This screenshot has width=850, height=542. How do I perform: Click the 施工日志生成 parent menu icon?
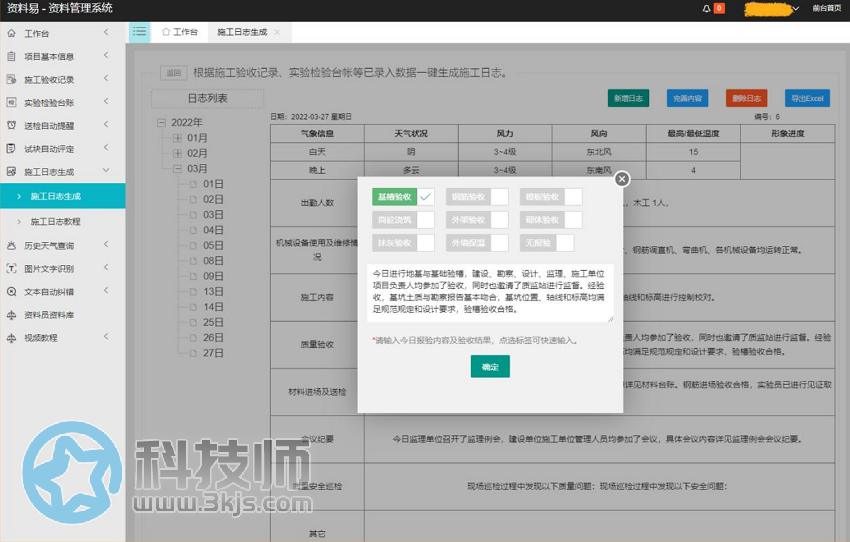pyautogui.click(x=11, y=171)
